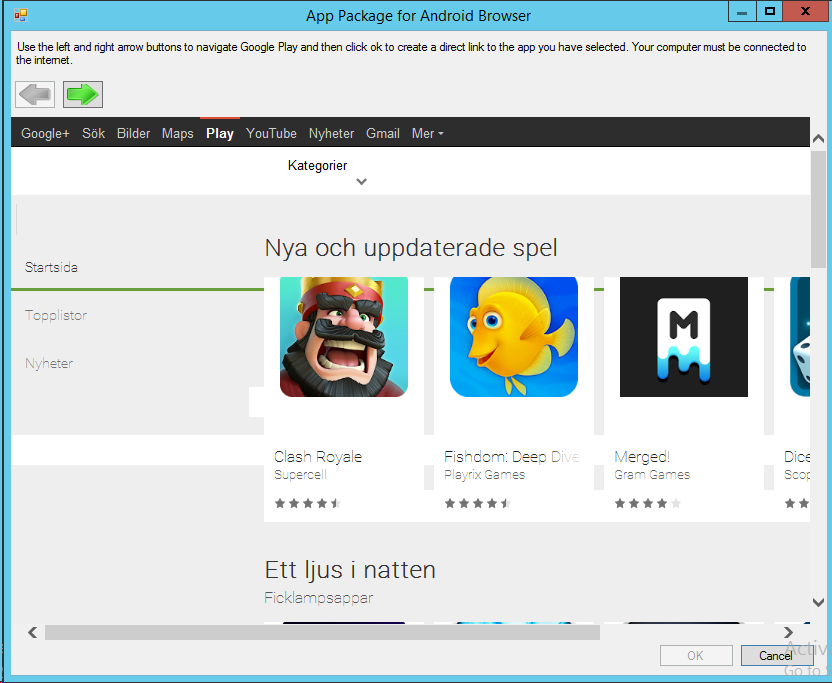
Task: Open the Merged! app icon
Action: coord(683,337)
